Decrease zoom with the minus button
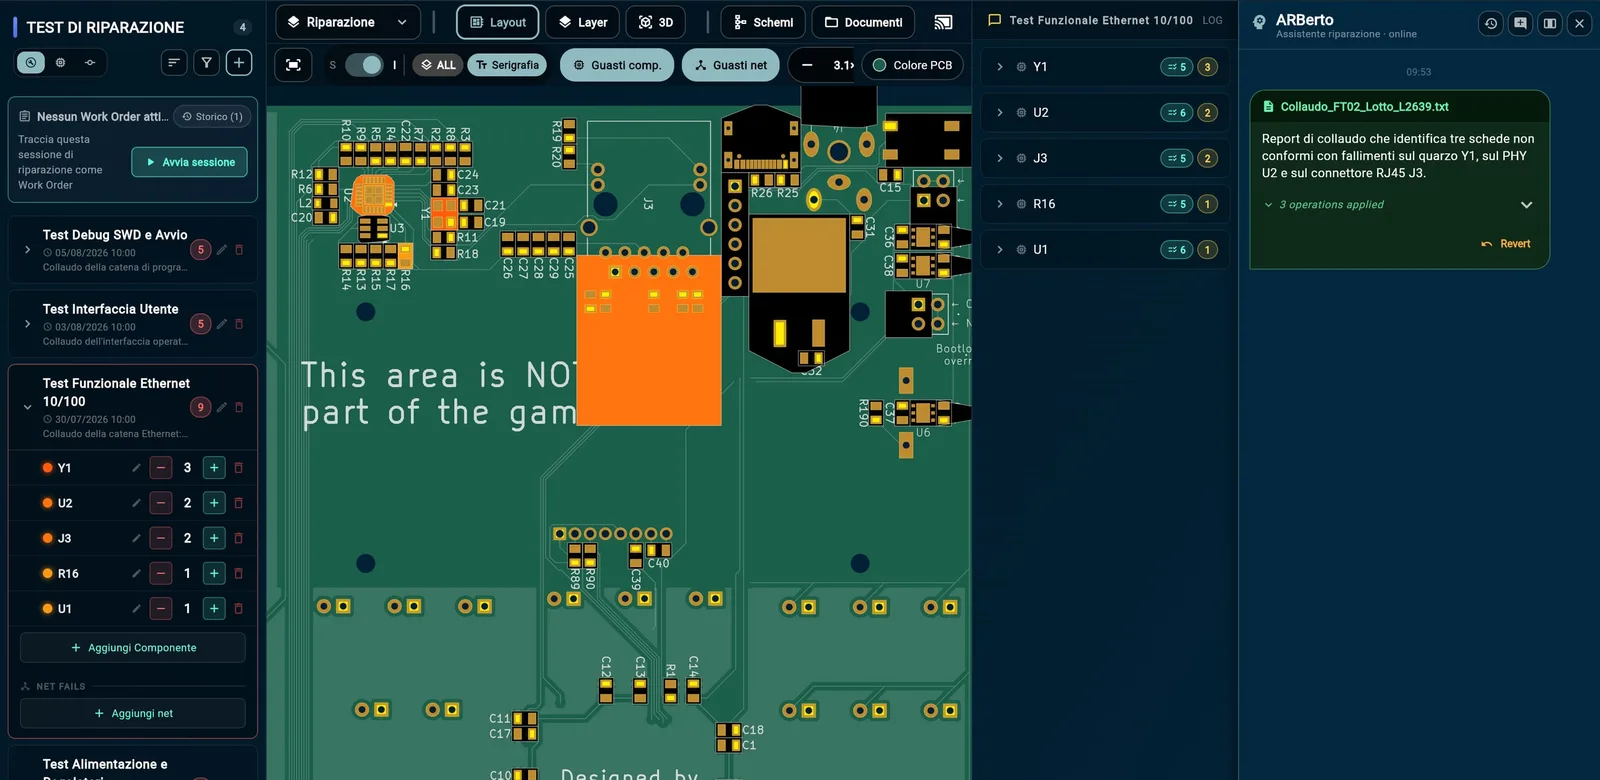 (807, 65)
